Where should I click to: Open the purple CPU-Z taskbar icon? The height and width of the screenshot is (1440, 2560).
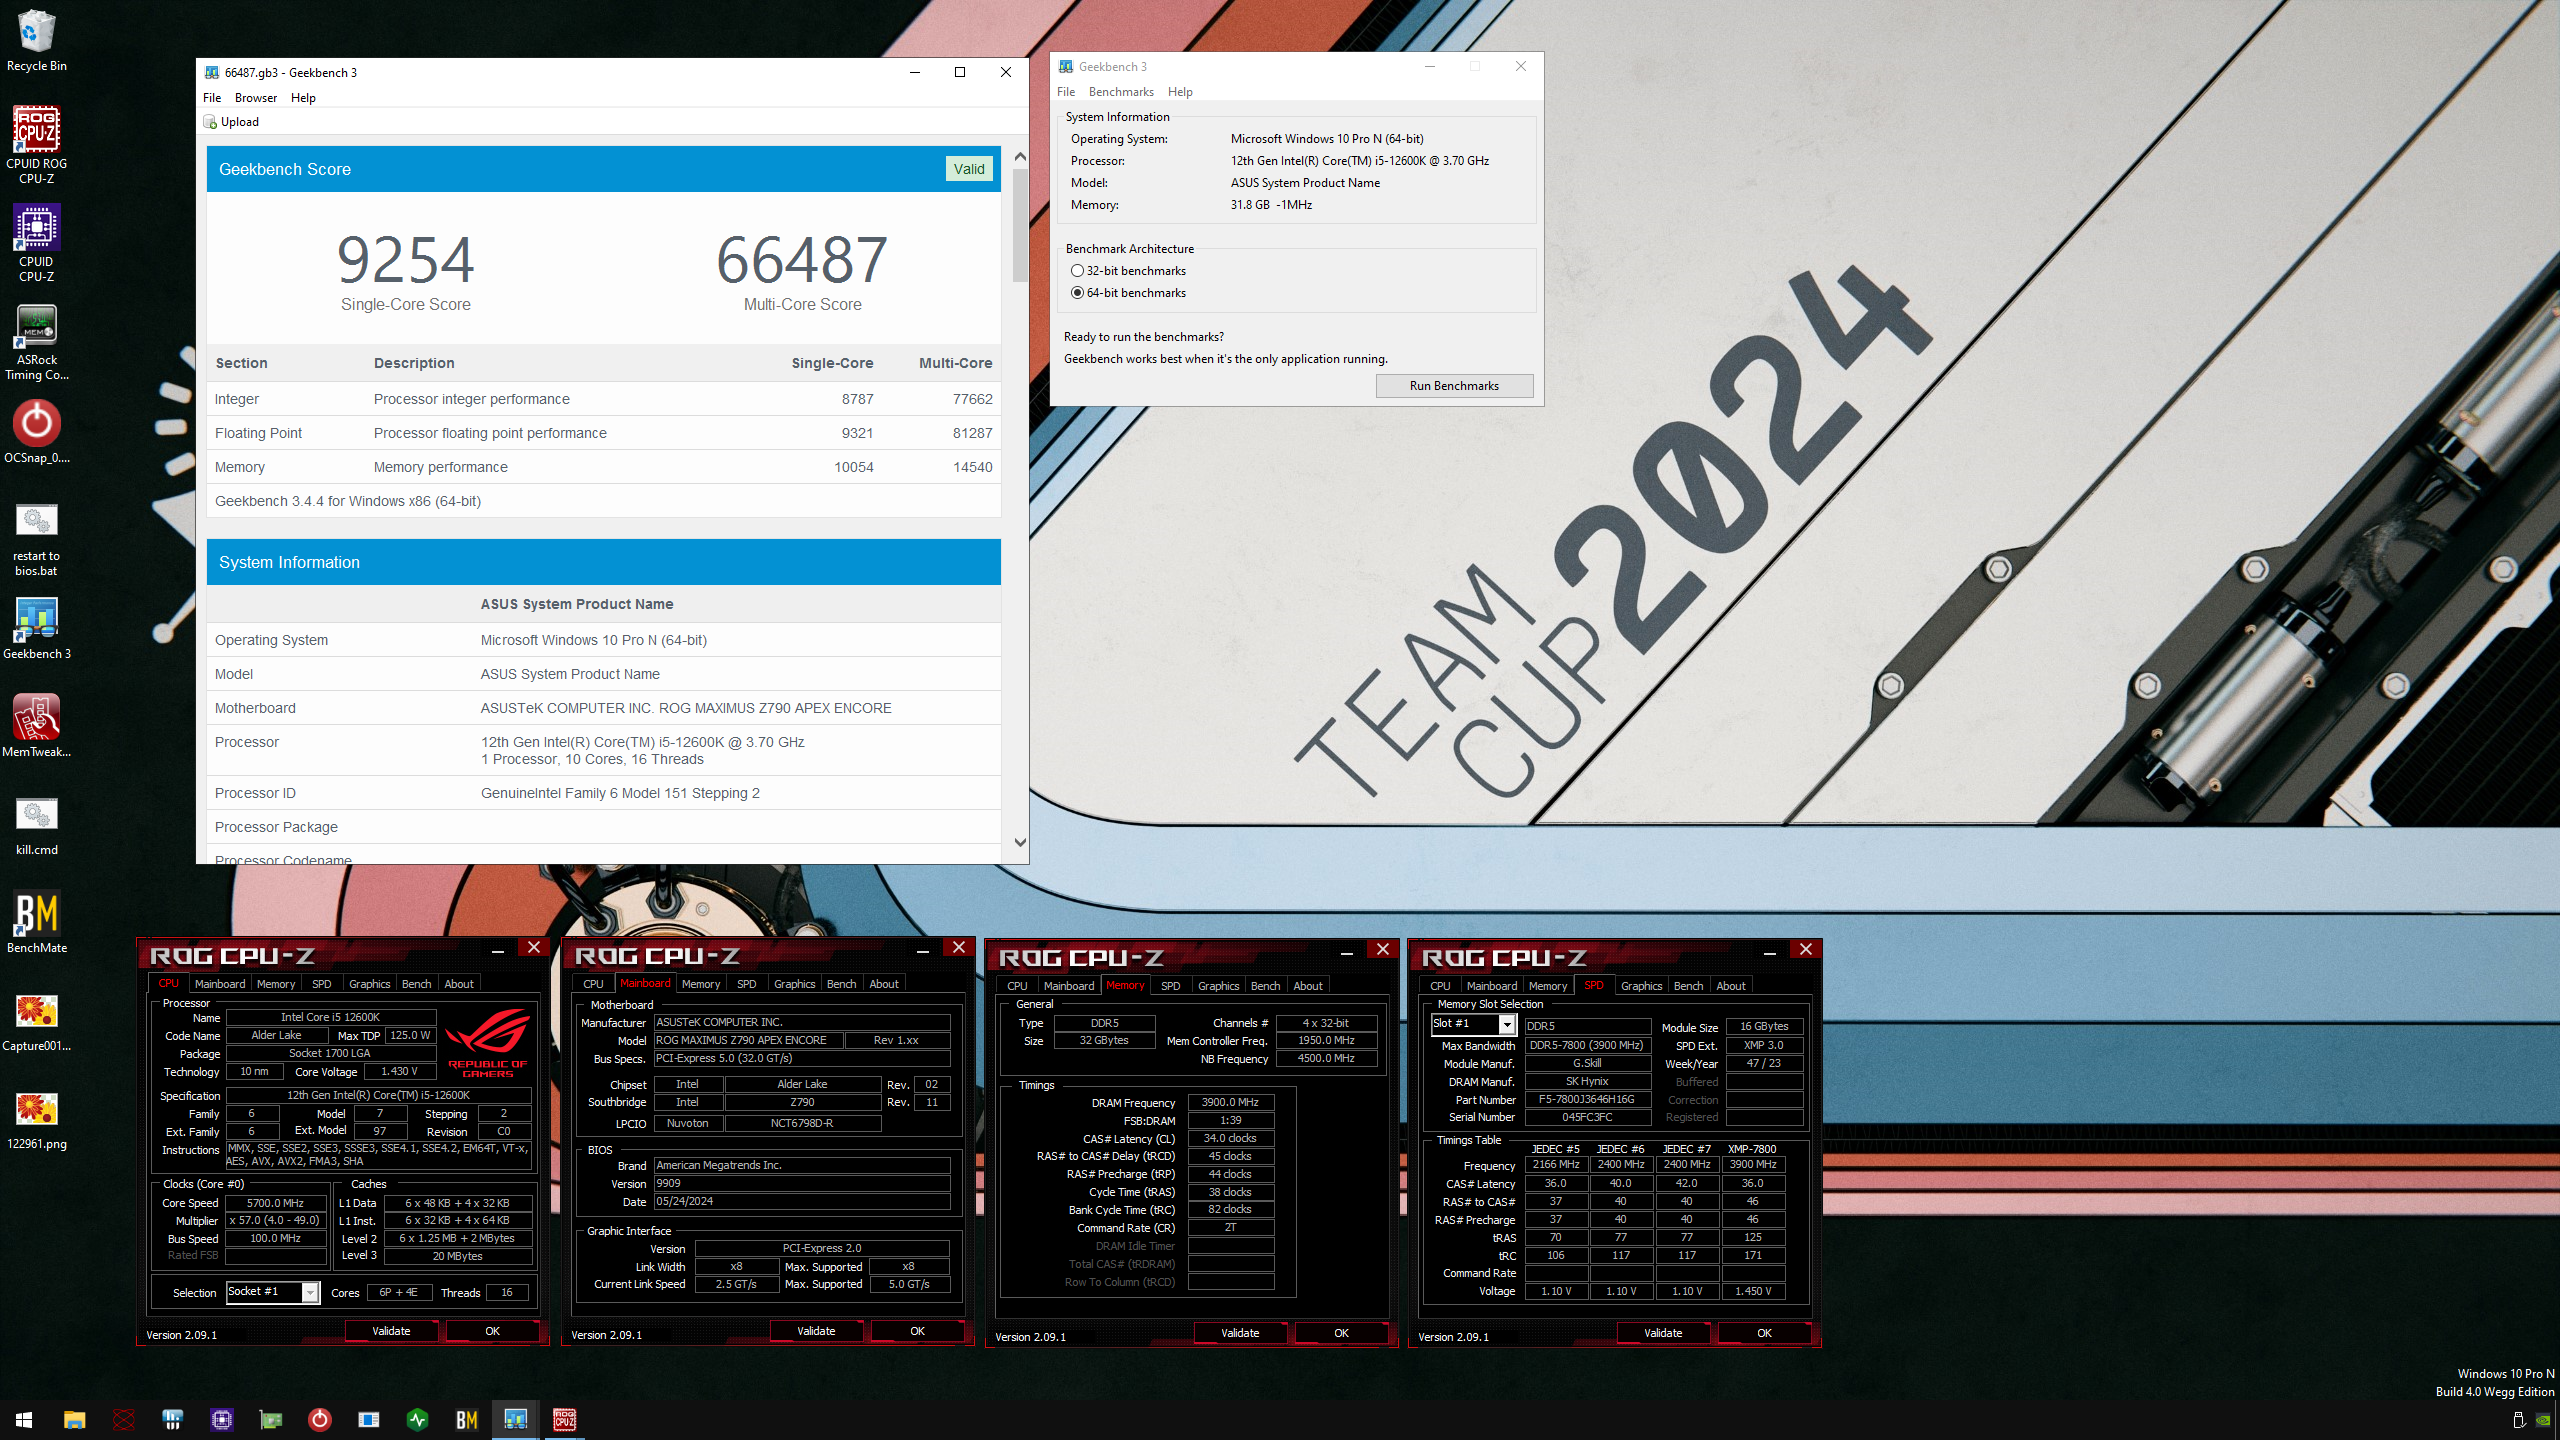[221, 1420]
